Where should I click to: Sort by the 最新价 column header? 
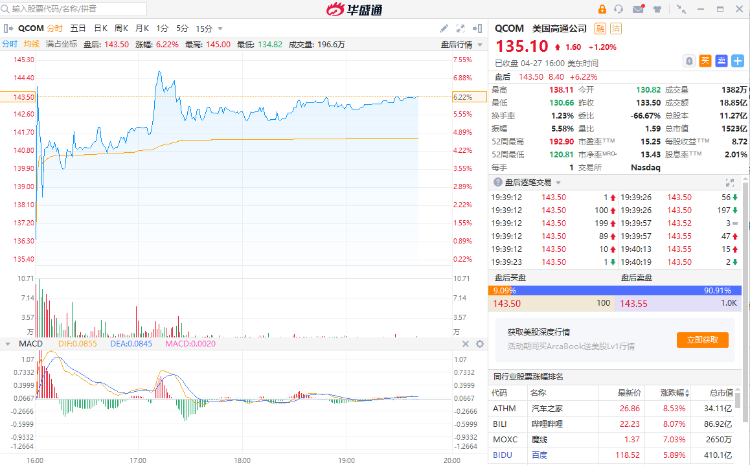pos(629,393)
